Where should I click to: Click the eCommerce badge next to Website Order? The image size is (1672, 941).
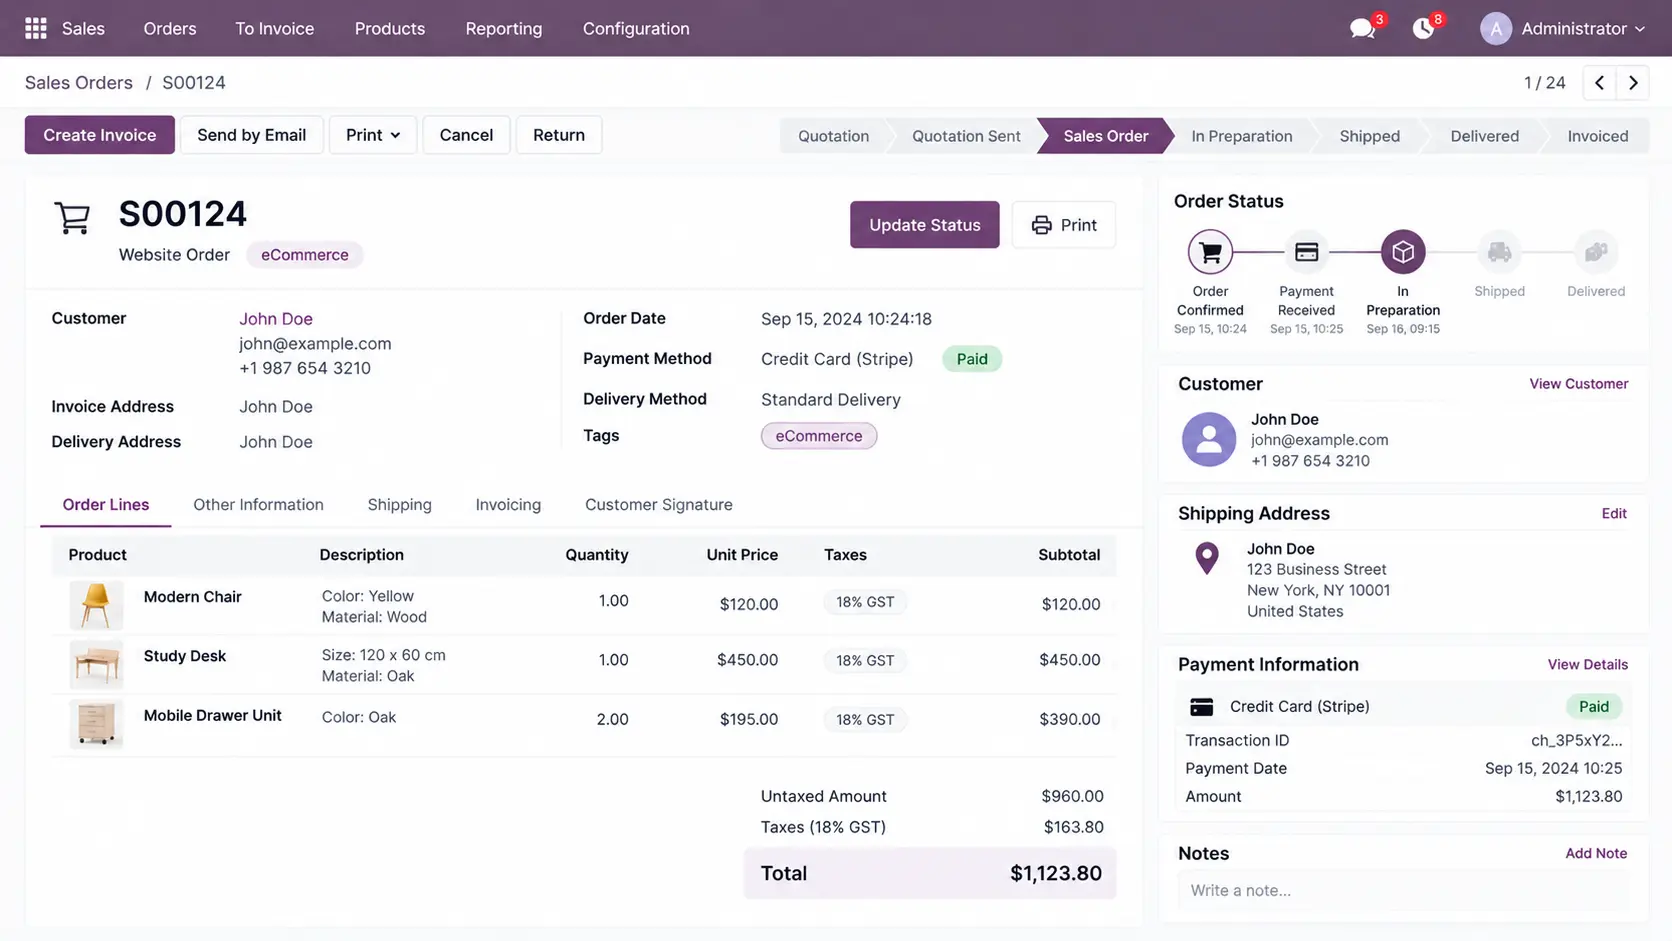tap(305, 255)
